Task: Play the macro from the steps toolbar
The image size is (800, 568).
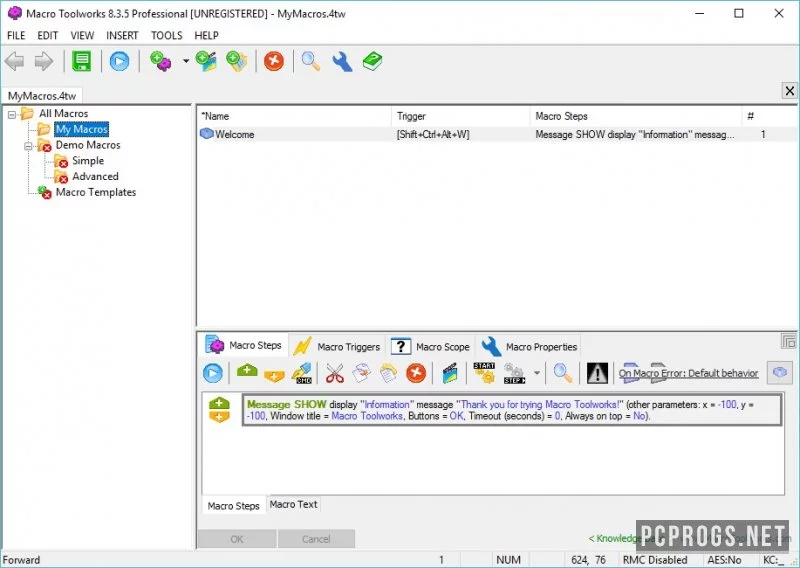Action: click(213, 374)
